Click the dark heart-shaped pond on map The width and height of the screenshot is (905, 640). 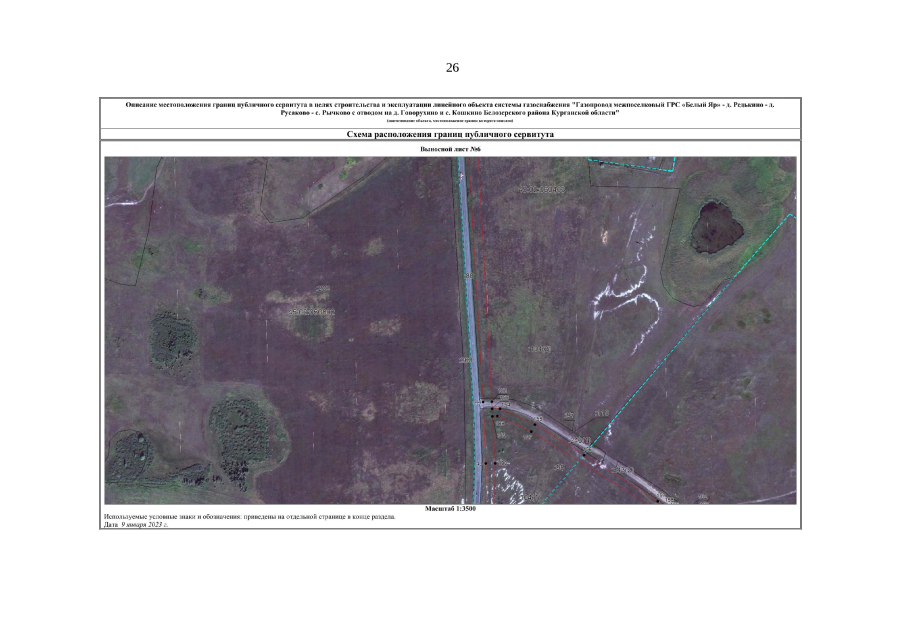point(719,224)
